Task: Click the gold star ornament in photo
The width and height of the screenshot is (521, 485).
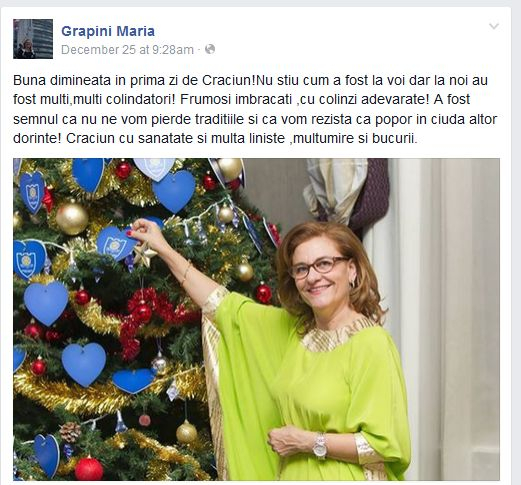Action: [145, 255]
